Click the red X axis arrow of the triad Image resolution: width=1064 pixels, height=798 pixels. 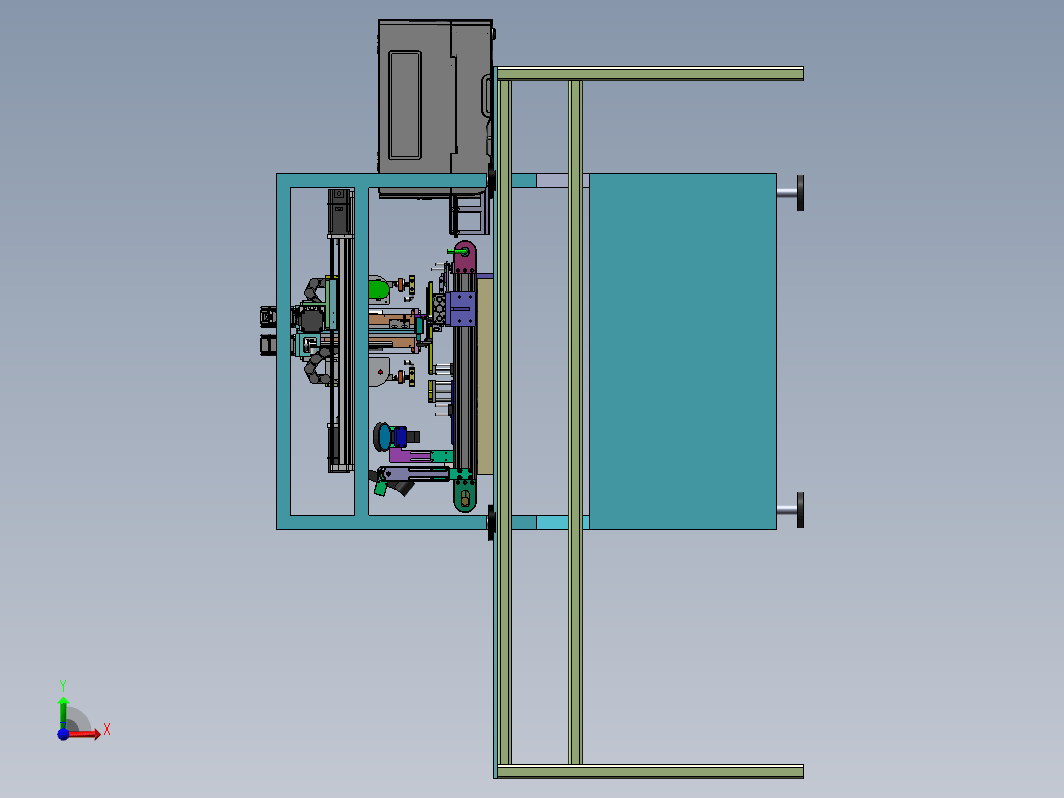(85, 733)
